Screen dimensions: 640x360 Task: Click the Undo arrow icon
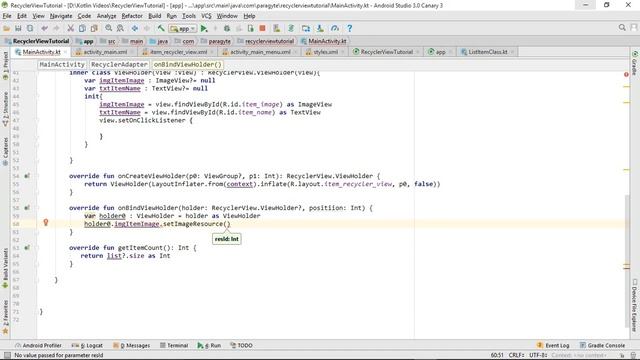pyautogui.click(x=44, y=28)
